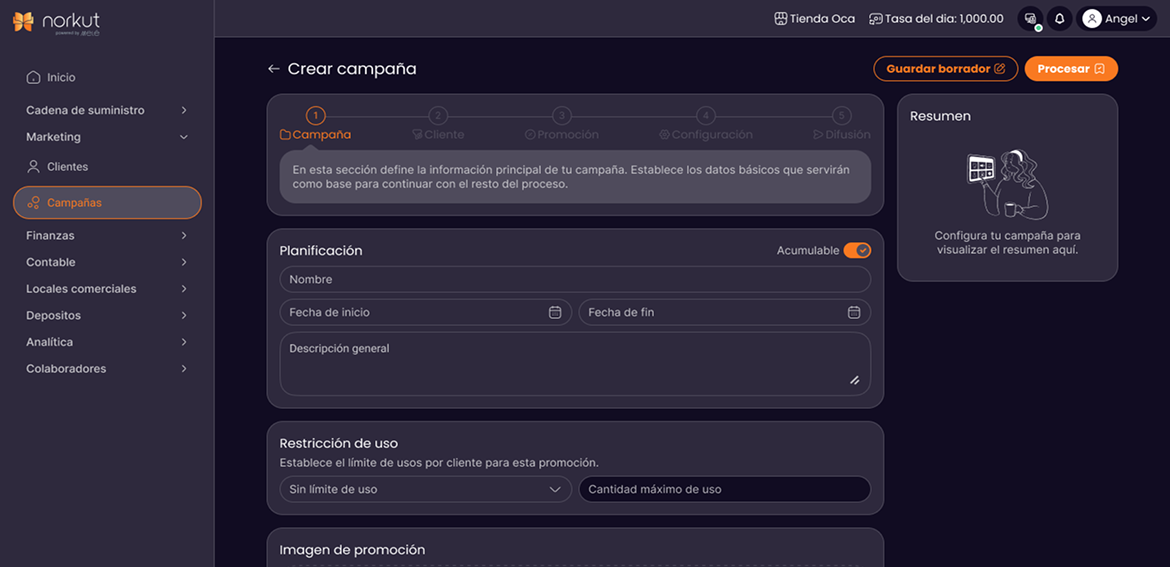Screen dimensions: 1170x567
Task: Open the Angel account dropdown
Action: (x=1116, y=19)
